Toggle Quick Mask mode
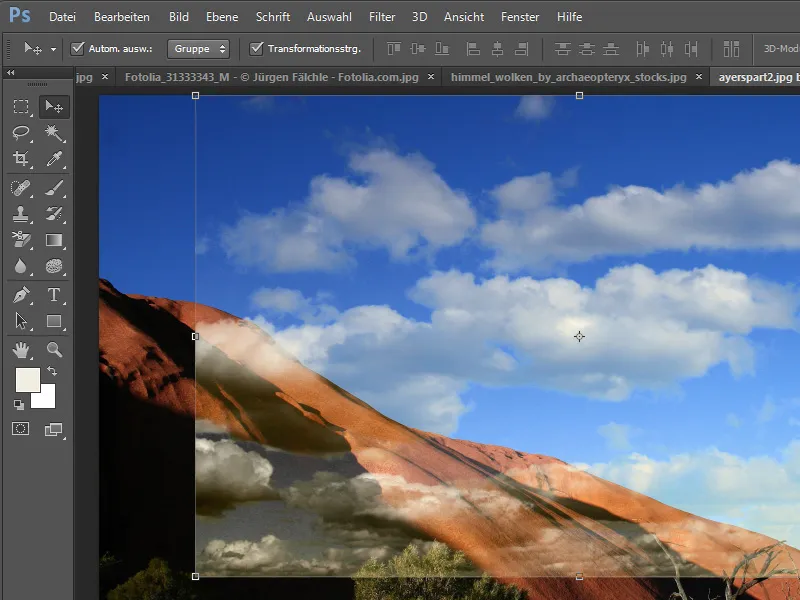The height and width of the screenshot is (600, 800). (x=21, y=429)
